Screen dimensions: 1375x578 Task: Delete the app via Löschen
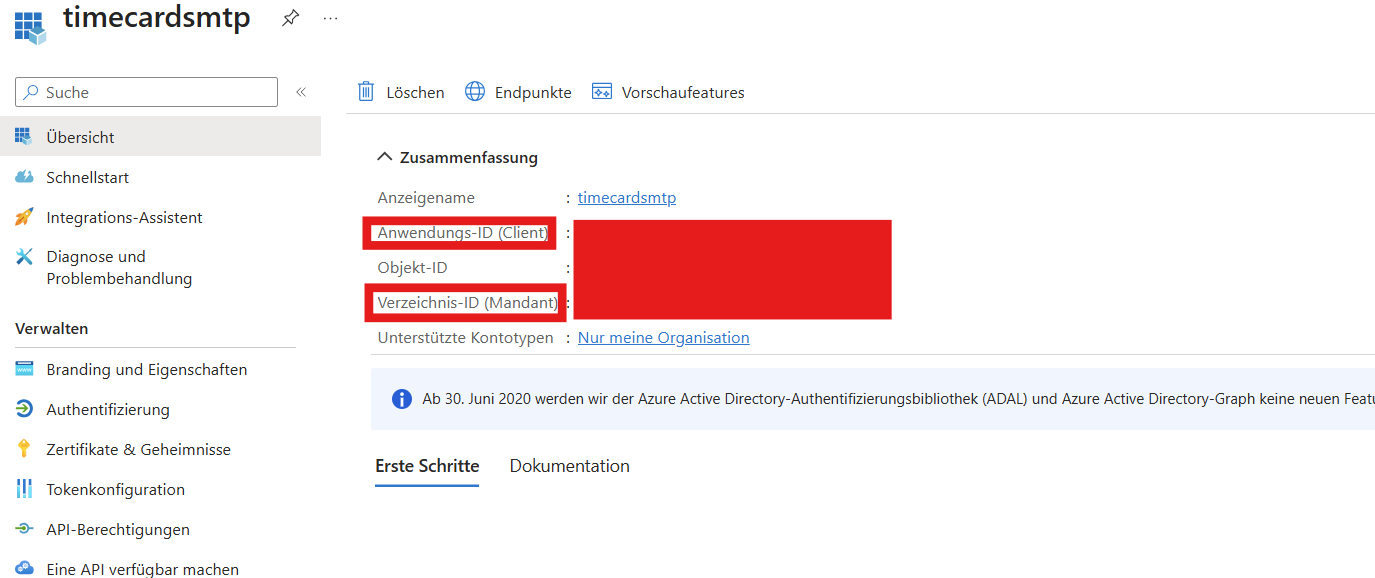point(401,92)
